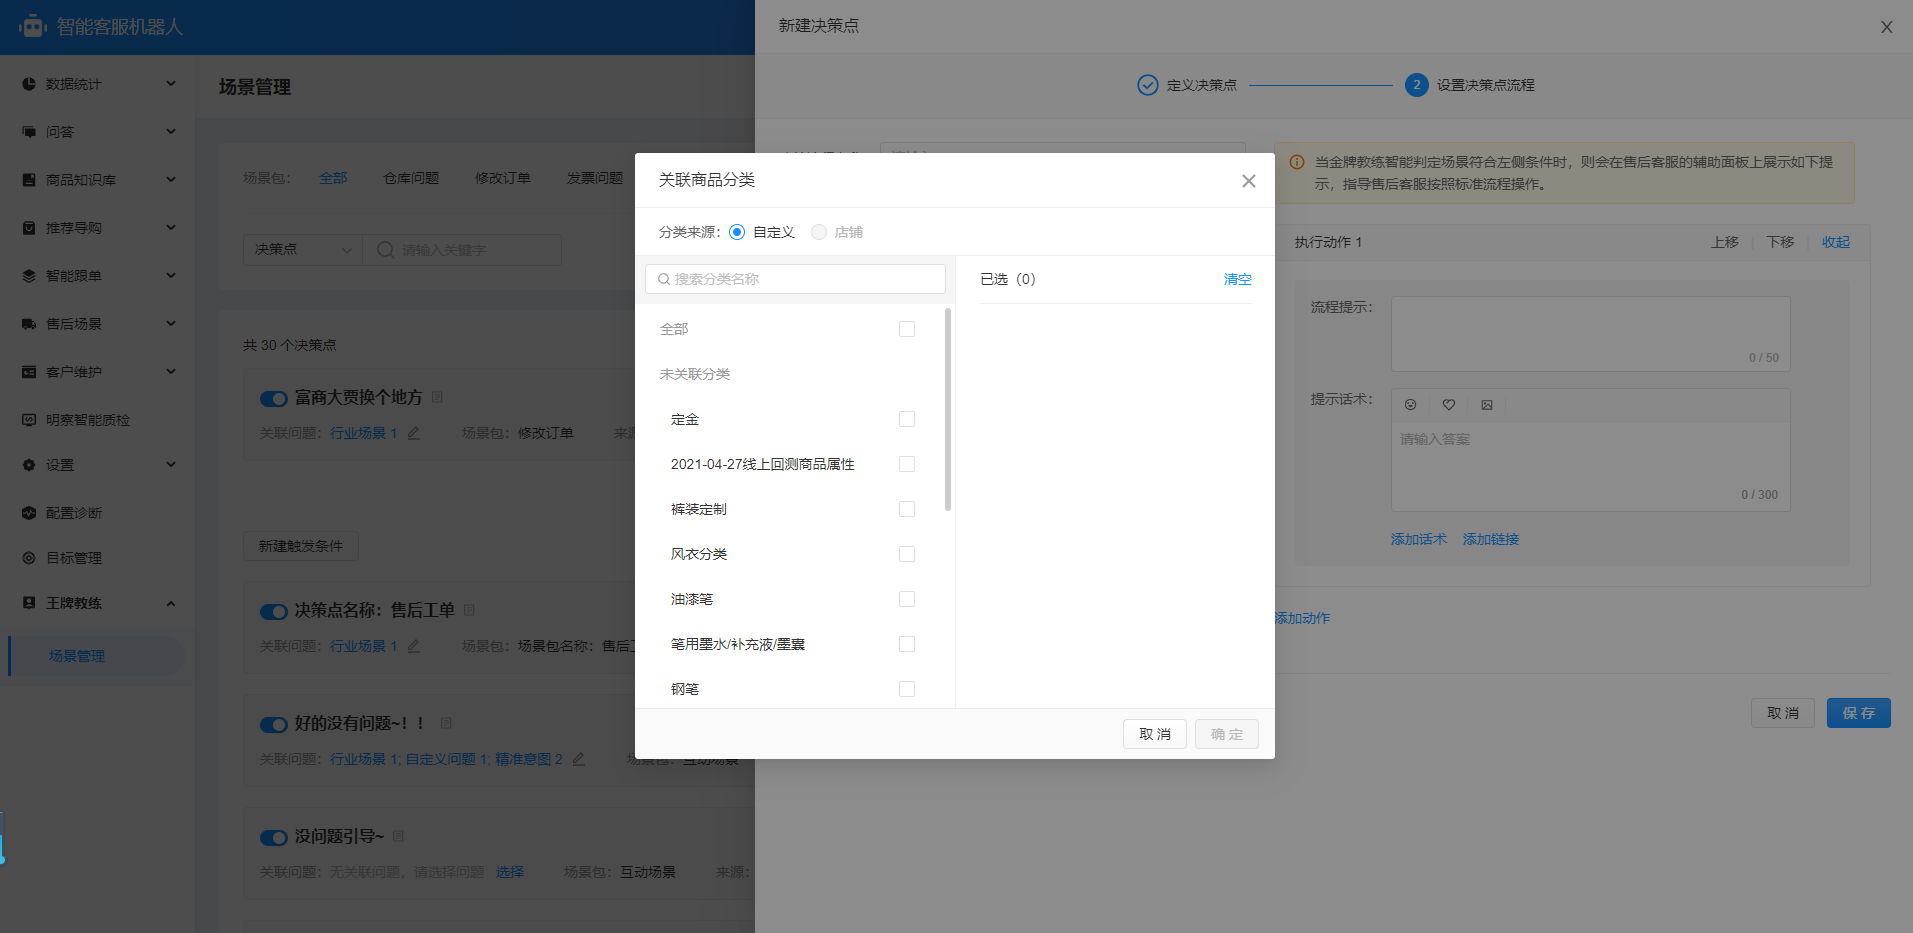Click the 王牌教练 sidebar icon
The image size is (1913, 933).
29,603
